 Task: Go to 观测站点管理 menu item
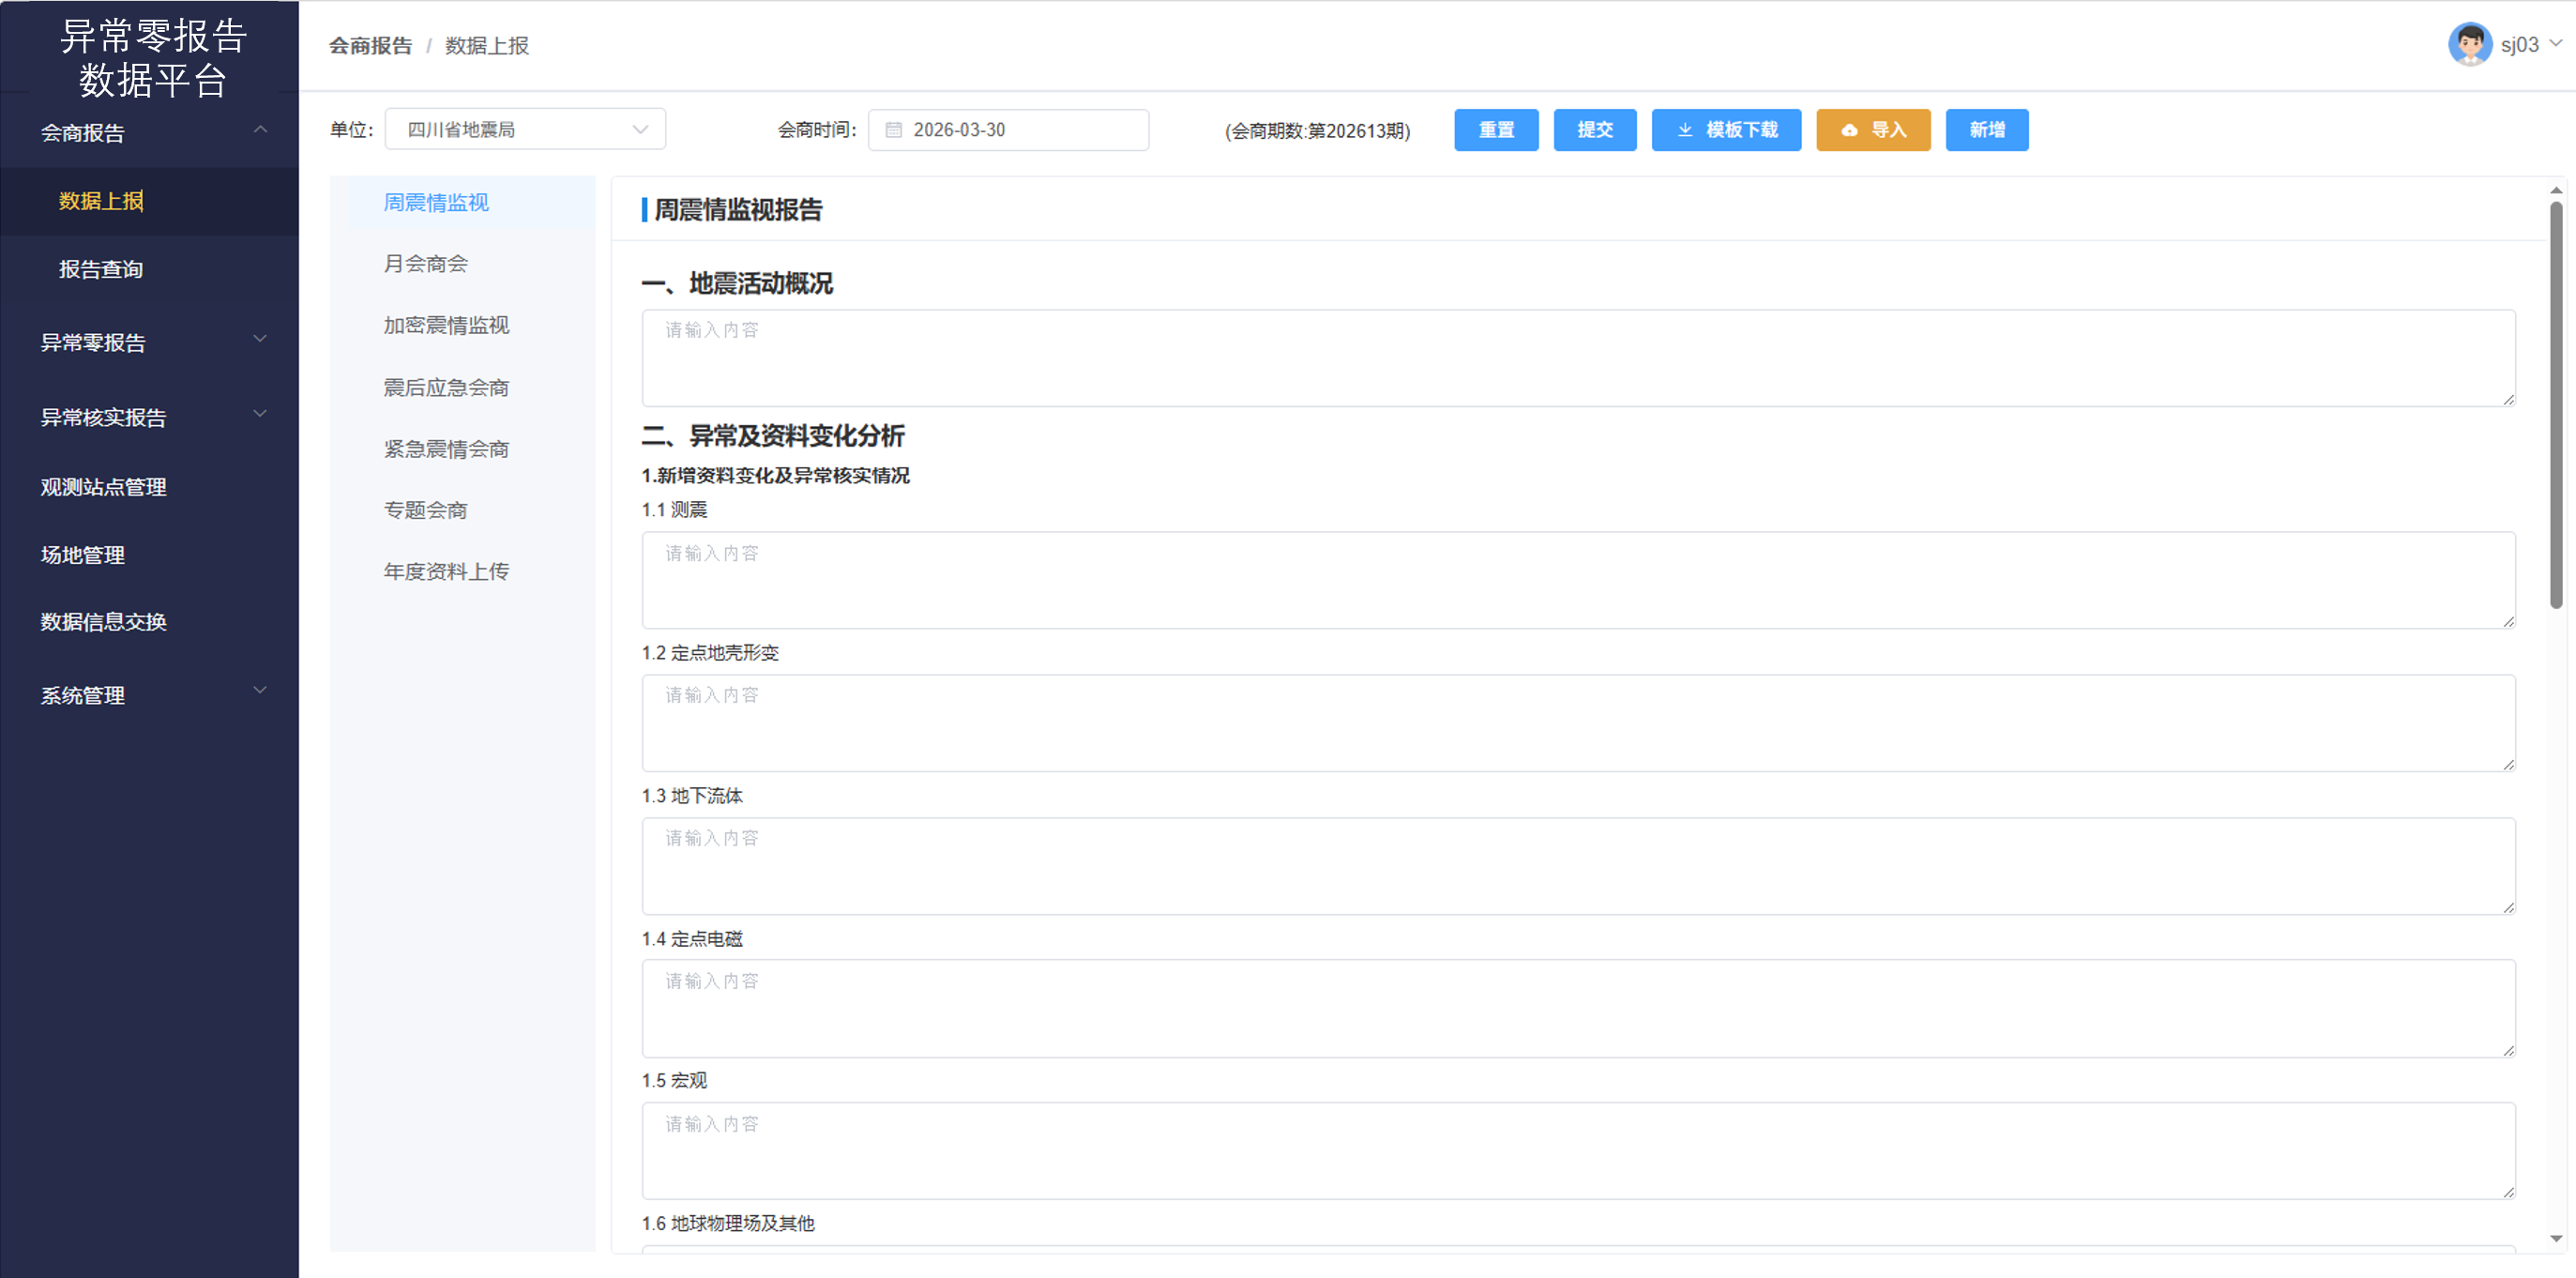coord(103,487)
